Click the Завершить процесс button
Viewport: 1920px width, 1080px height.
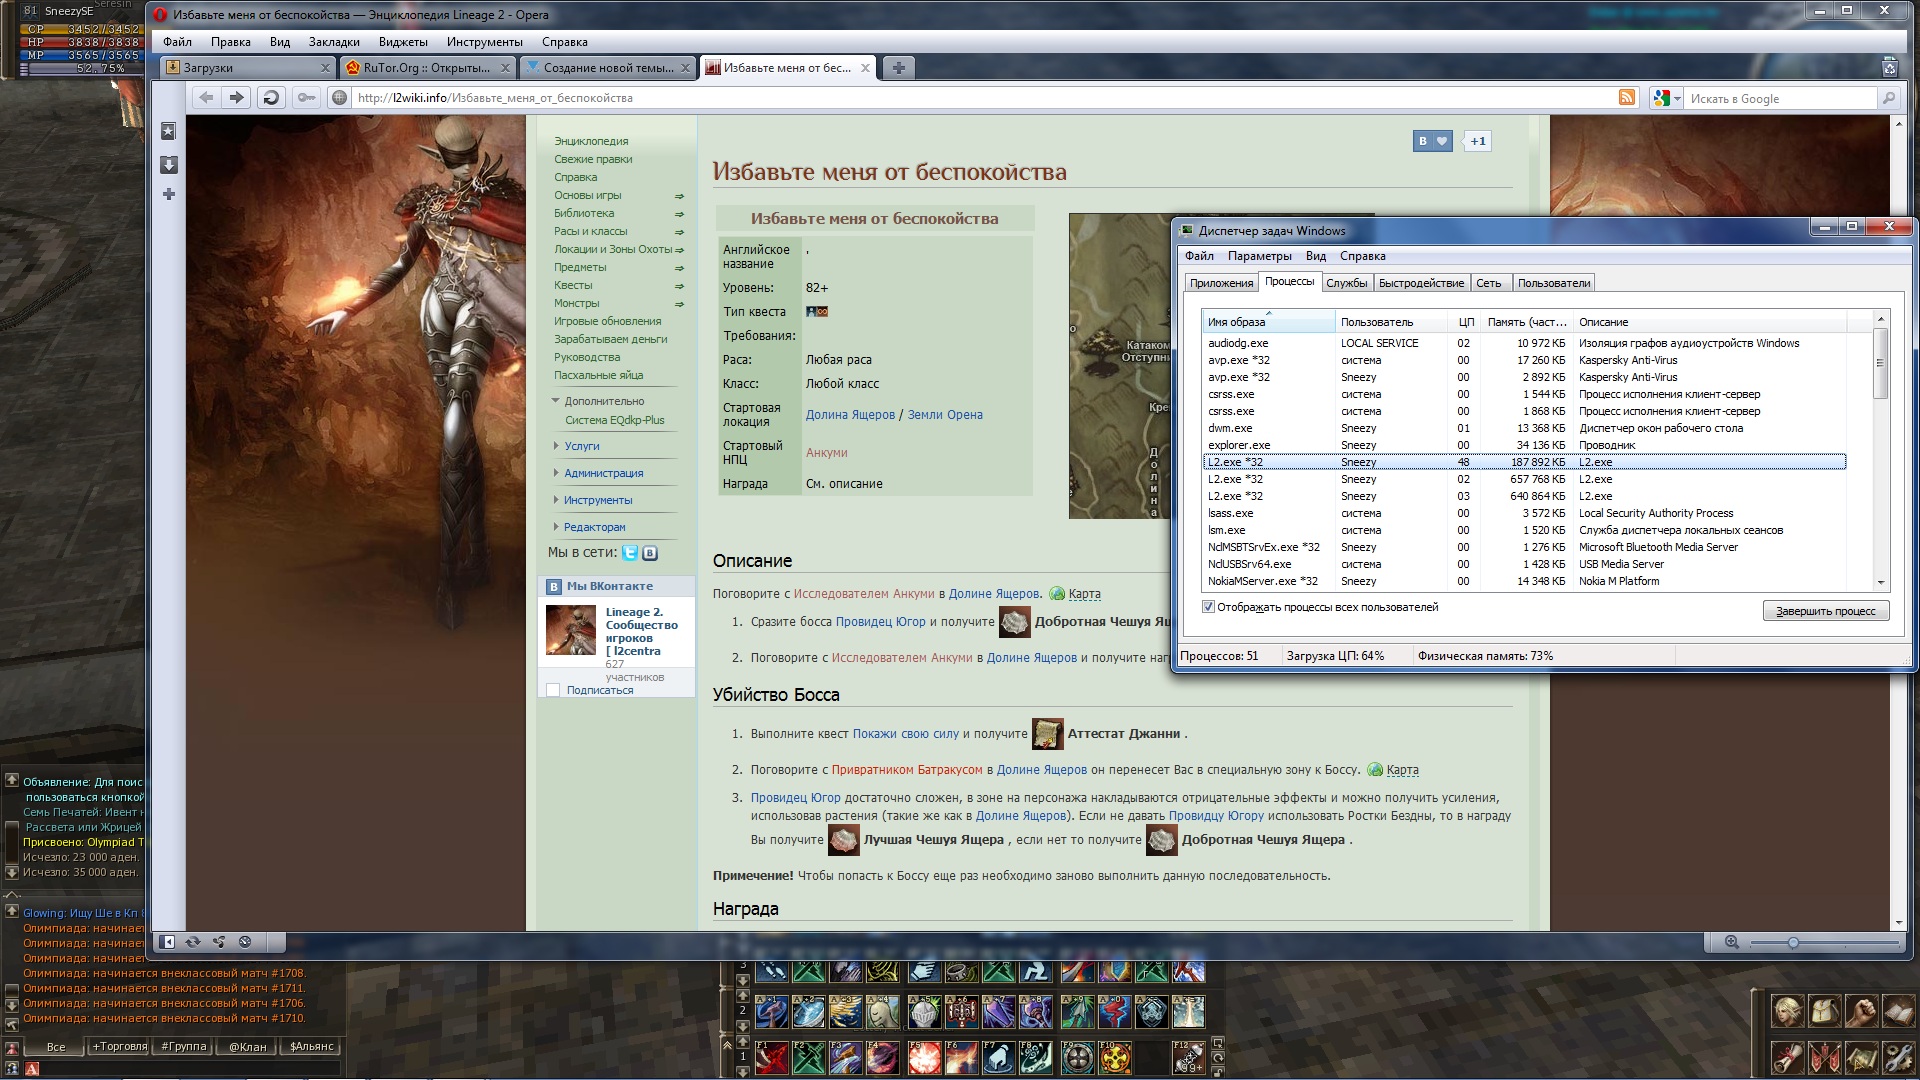(x=1825, y=611)
